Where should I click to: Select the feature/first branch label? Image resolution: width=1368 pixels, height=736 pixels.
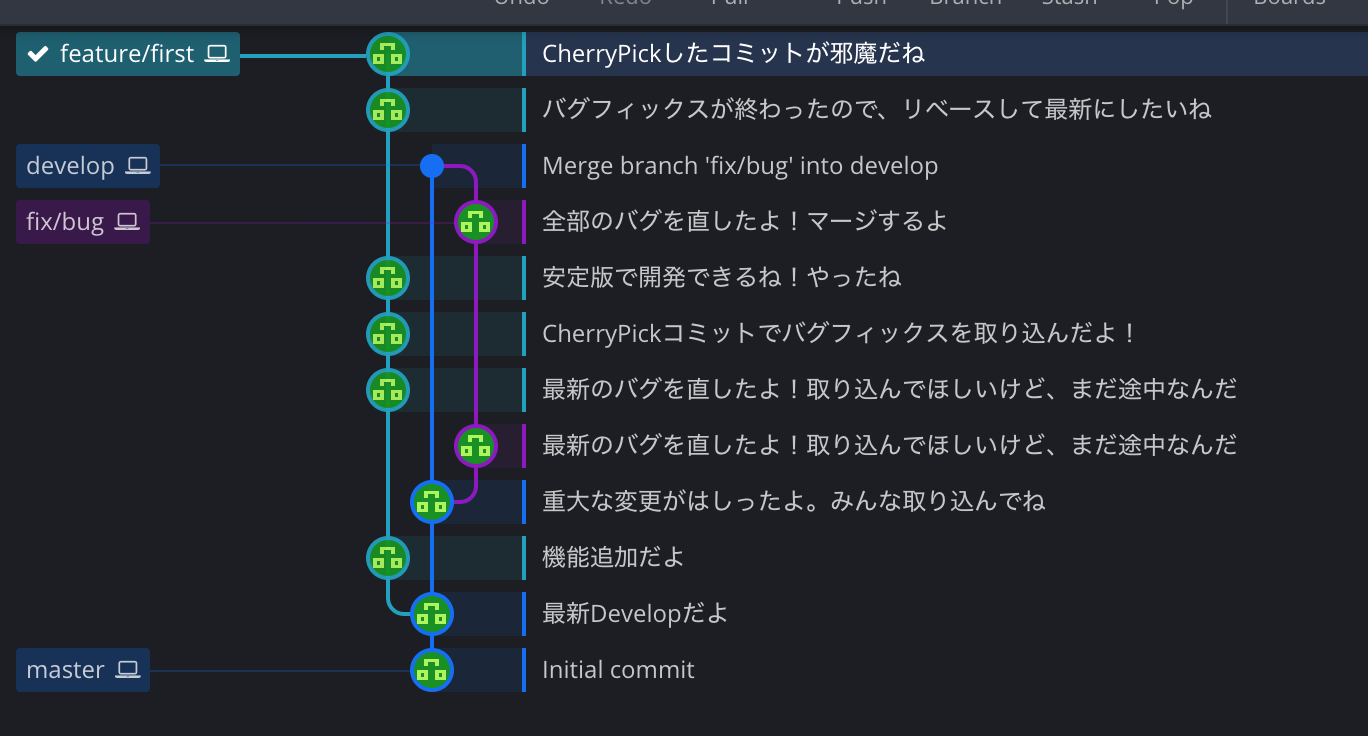(x=128, y=54)
